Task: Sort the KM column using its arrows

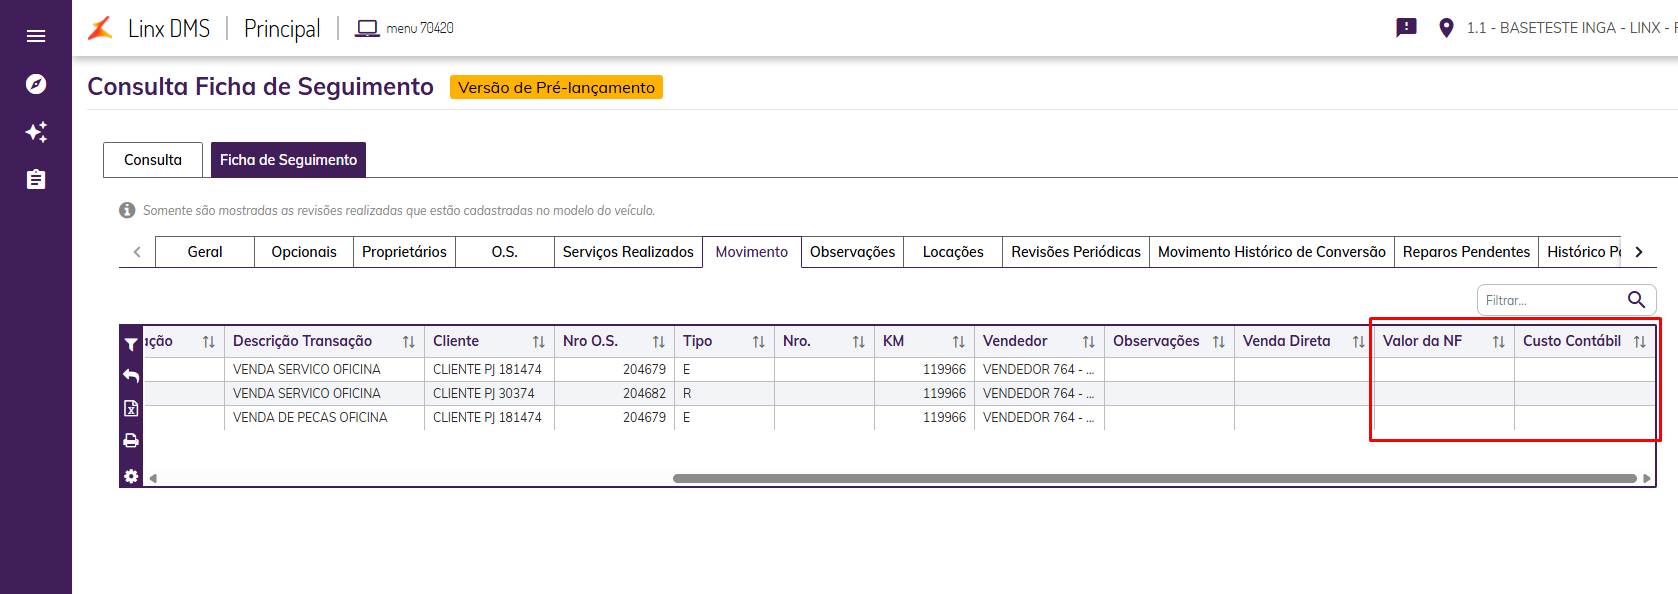Action: (x=958, y=342)
